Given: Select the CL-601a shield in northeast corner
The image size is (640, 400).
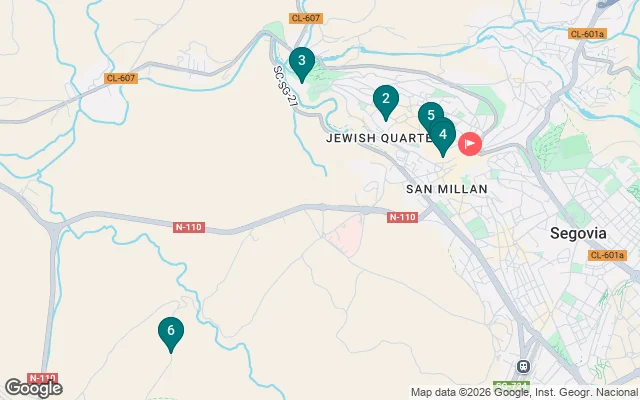Looking at the screenshot, I should (x=587, y=34).
